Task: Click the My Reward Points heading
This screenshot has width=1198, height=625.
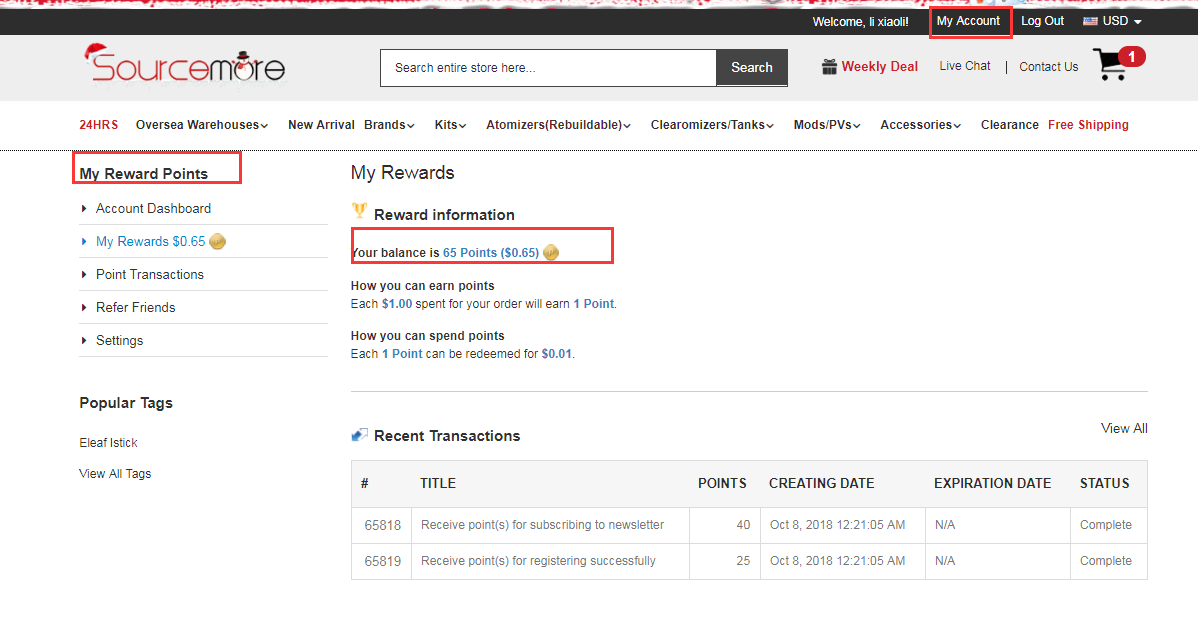Action: (x=144, y=173)
